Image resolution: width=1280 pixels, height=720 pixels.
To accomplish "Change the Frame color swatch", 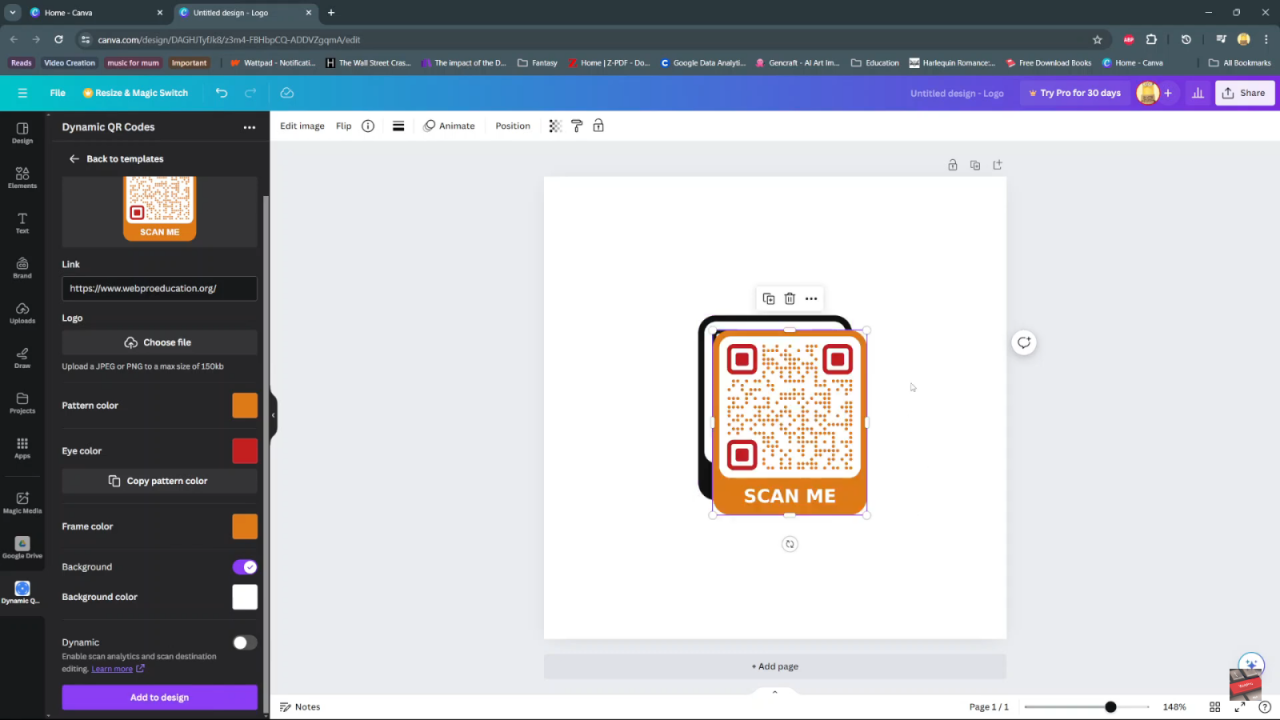I will coord(245,526).
